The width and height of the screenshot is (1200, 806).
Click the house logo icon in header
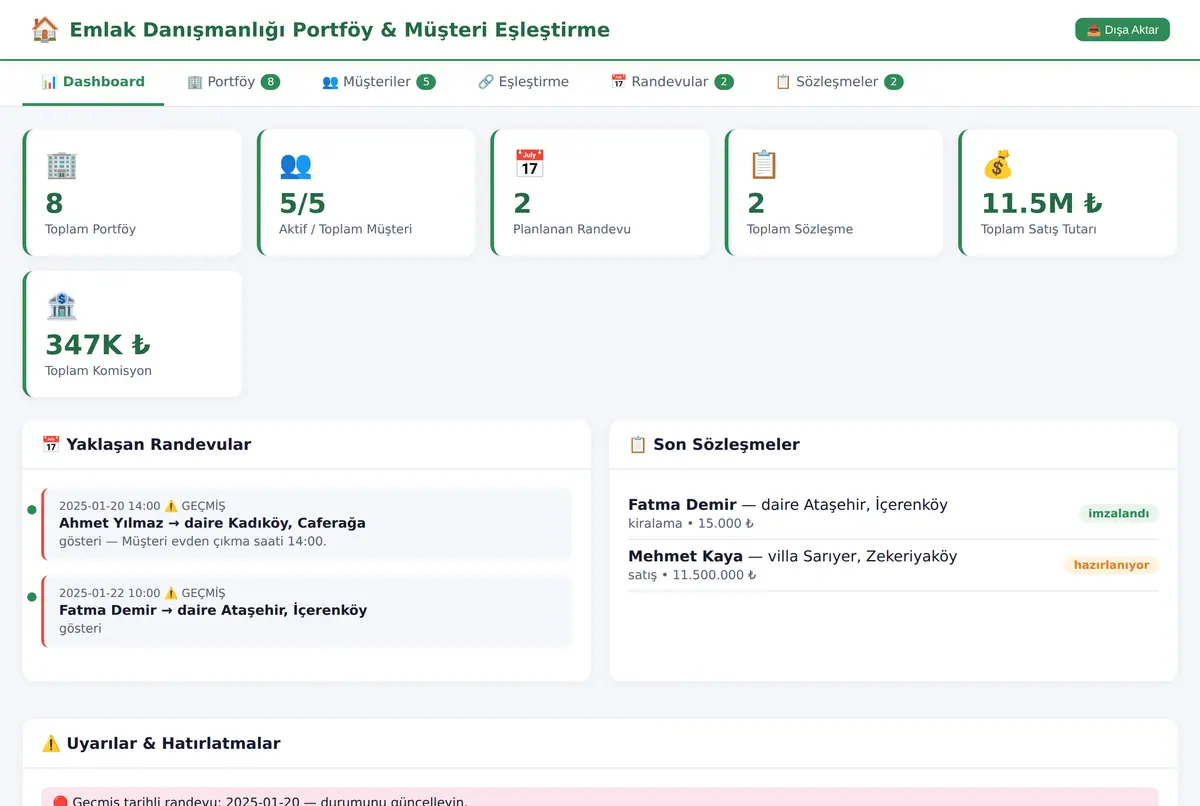coord(45,30)
